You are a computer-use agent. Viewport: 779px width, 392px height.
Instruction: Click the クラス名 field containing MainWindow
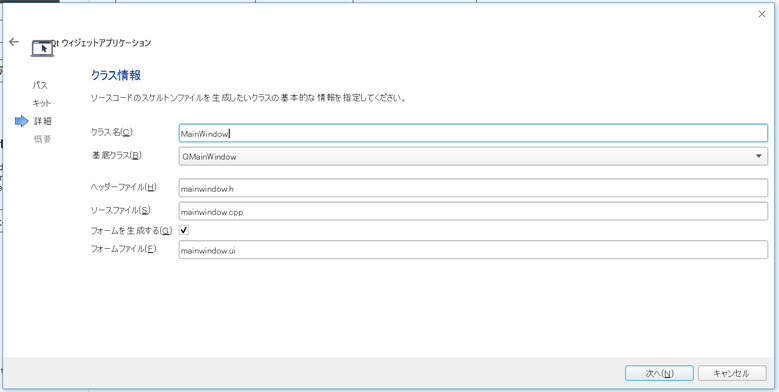point(473,133)
